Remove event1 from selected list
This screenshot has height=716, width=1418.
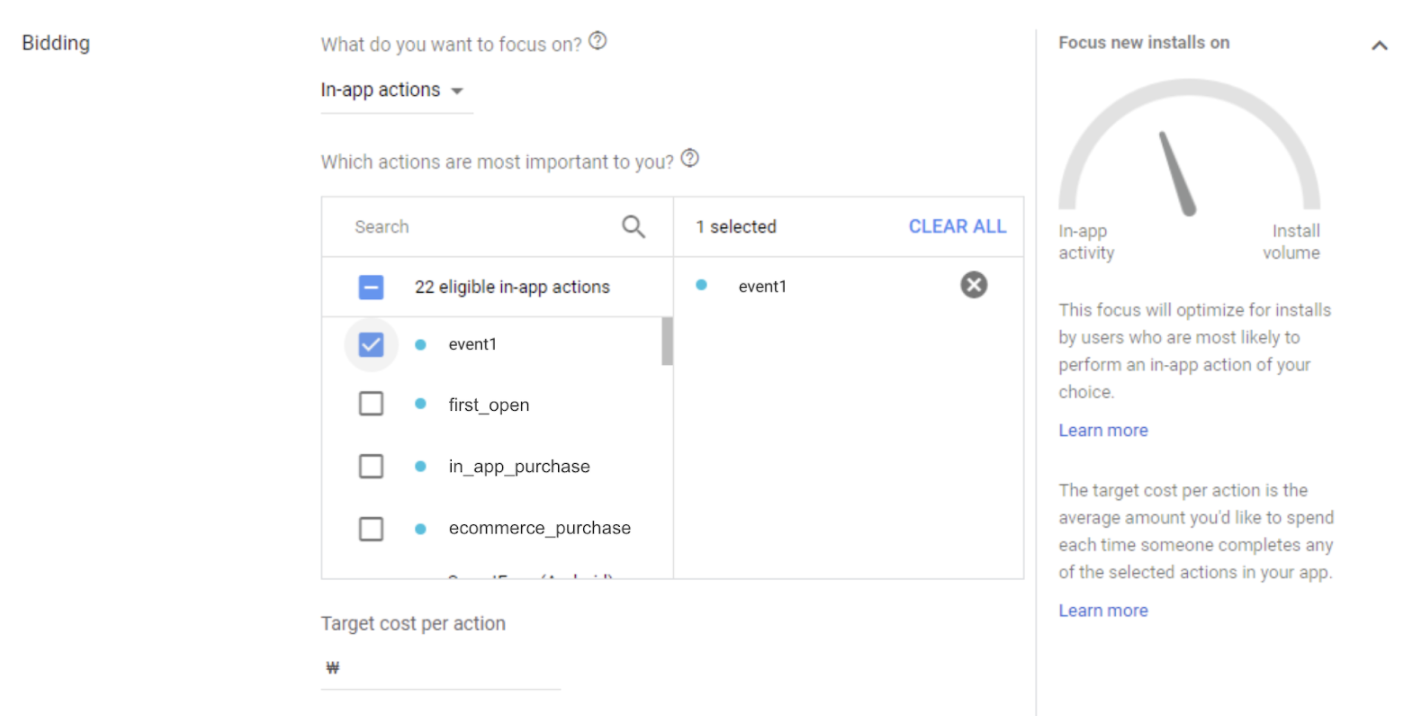coord(973,285)
